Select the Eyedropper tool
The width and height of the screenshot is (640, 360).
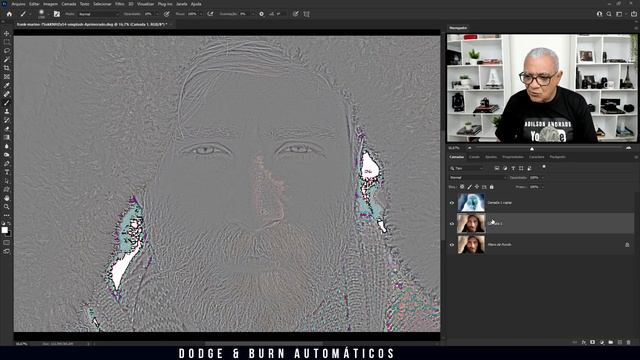[x=7, y=85]
